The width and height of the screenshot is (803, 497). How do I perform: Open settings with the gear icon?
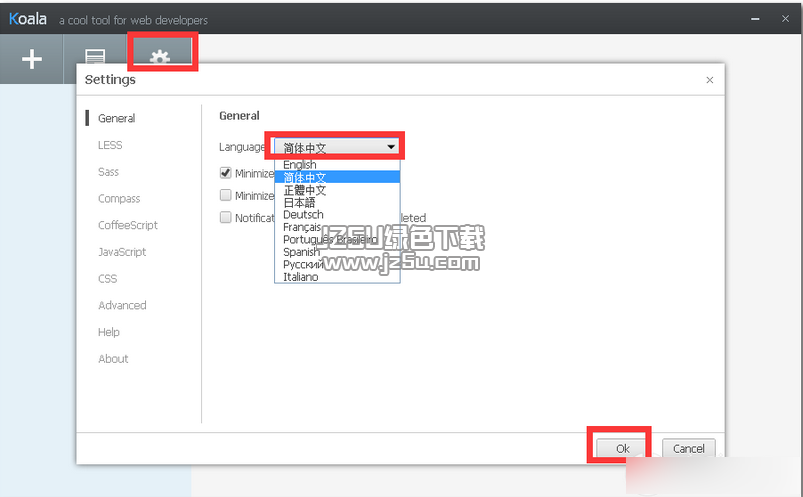pos(160,56)
